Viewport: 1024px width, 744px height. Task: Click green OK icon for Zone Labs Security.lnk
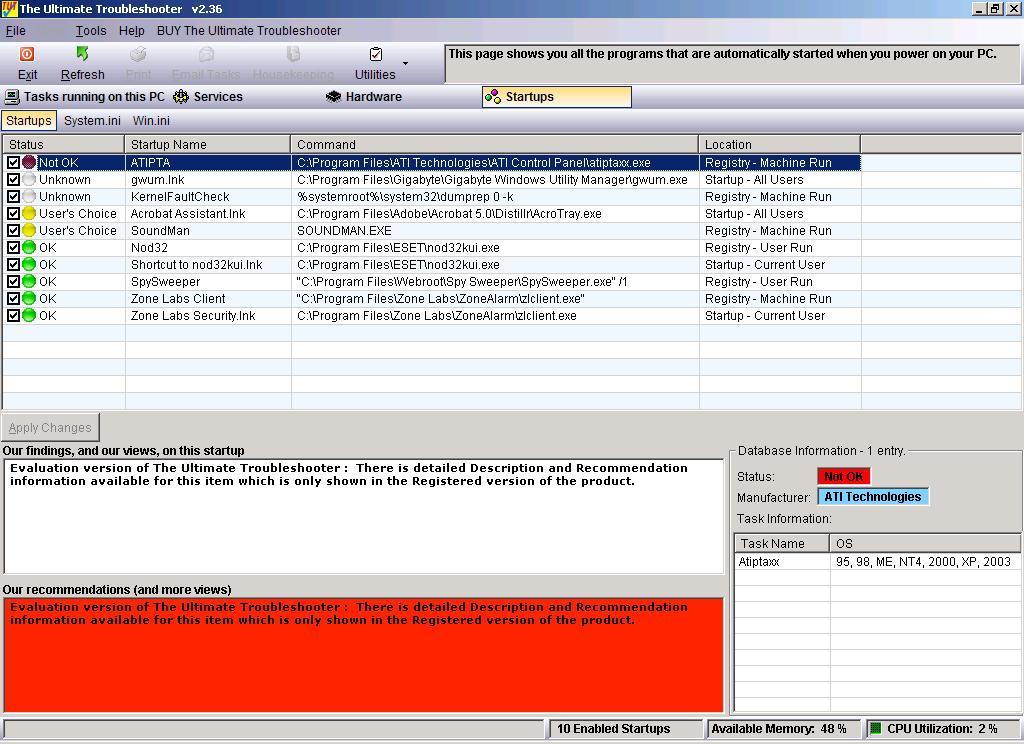click(29, 315)
